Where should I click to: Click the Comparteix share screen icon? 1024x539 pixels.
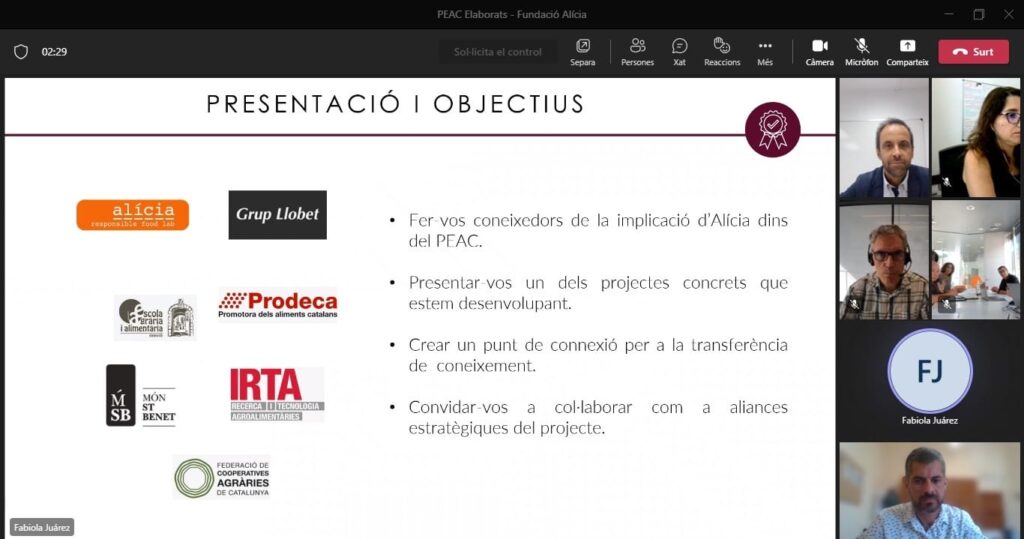click(x=907, y=51)
